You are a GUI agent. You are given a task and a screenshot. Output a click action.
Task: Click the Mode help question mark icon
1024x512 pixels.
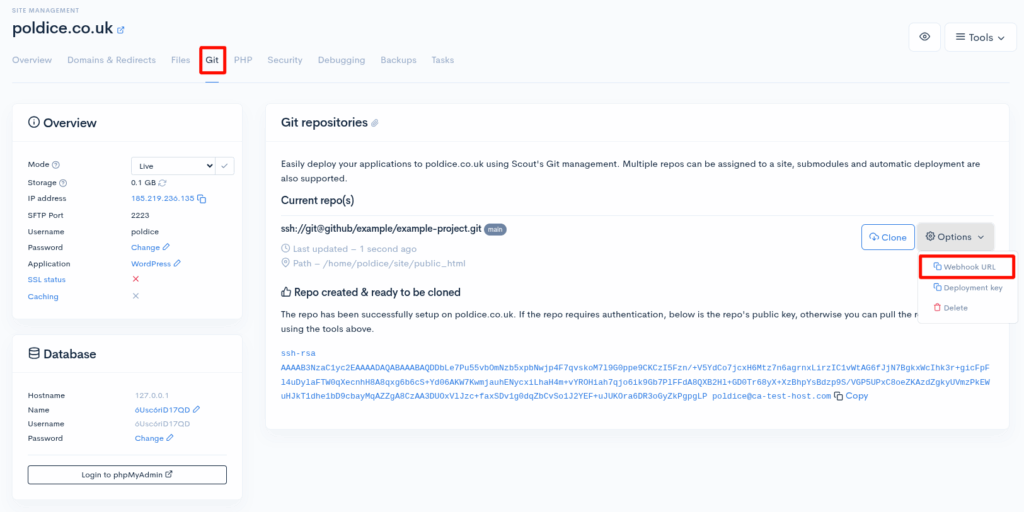click(x=56, y=165)
